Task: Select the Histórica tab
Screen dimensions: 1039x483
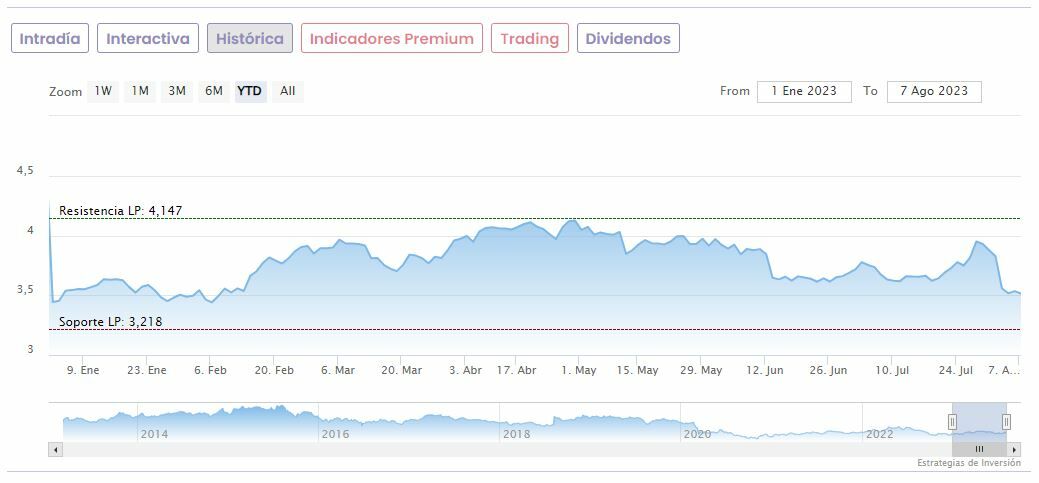Action: (250, 39)
